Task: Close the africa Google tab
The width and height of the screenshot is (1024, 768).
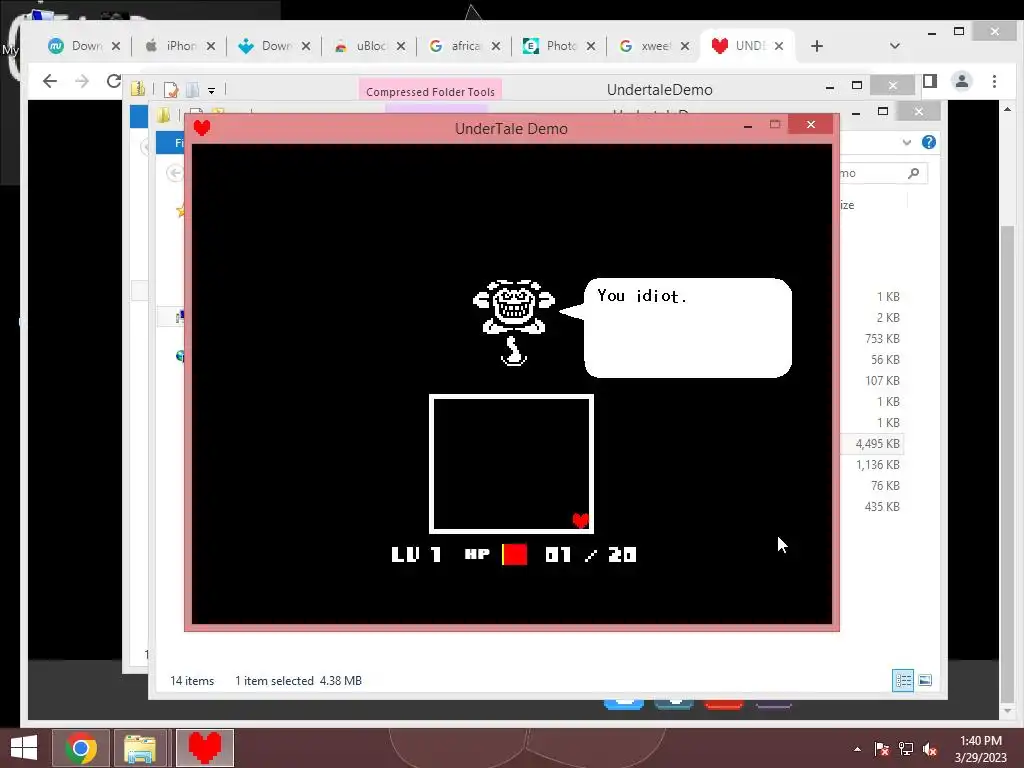Action: pyautogui.click(x=496, y=46)
